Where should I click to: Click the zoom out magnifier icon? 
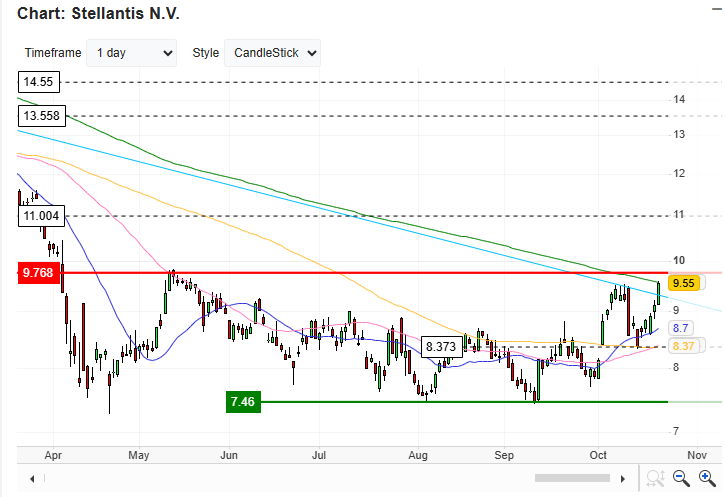pyautogui.click(x=681, y=478)
